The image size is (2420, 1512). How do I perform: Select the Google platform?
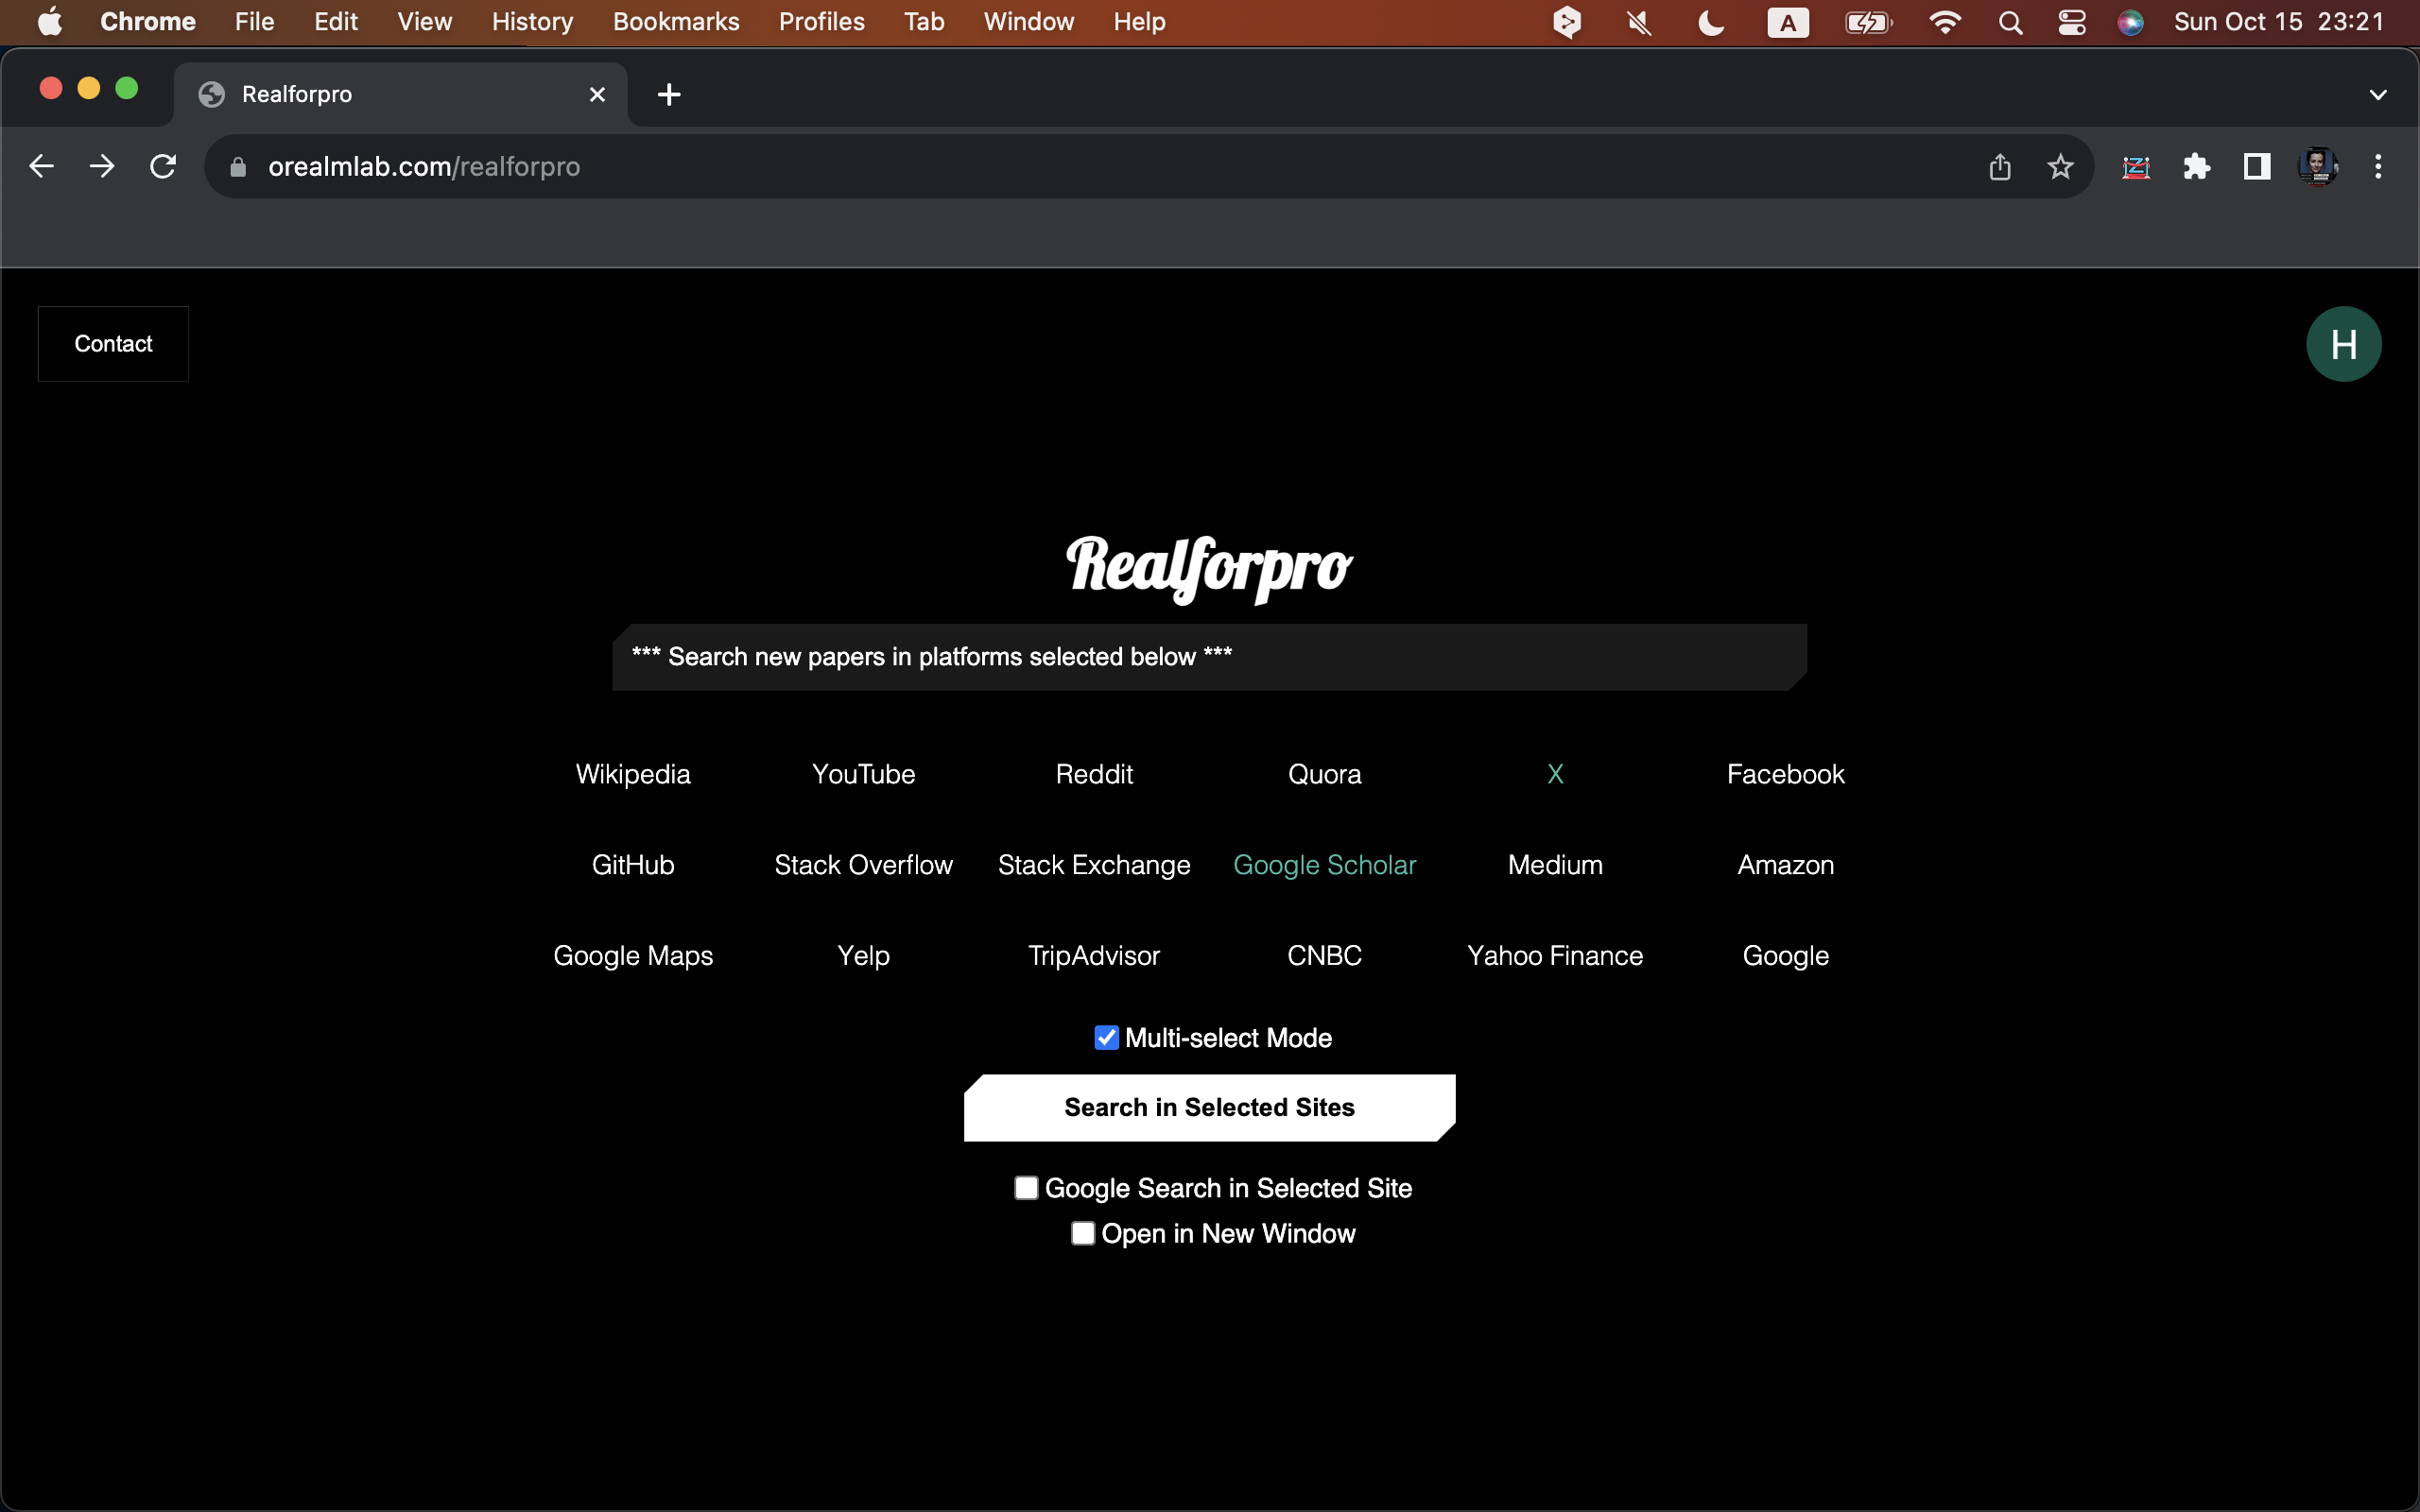coord(1785,956)
